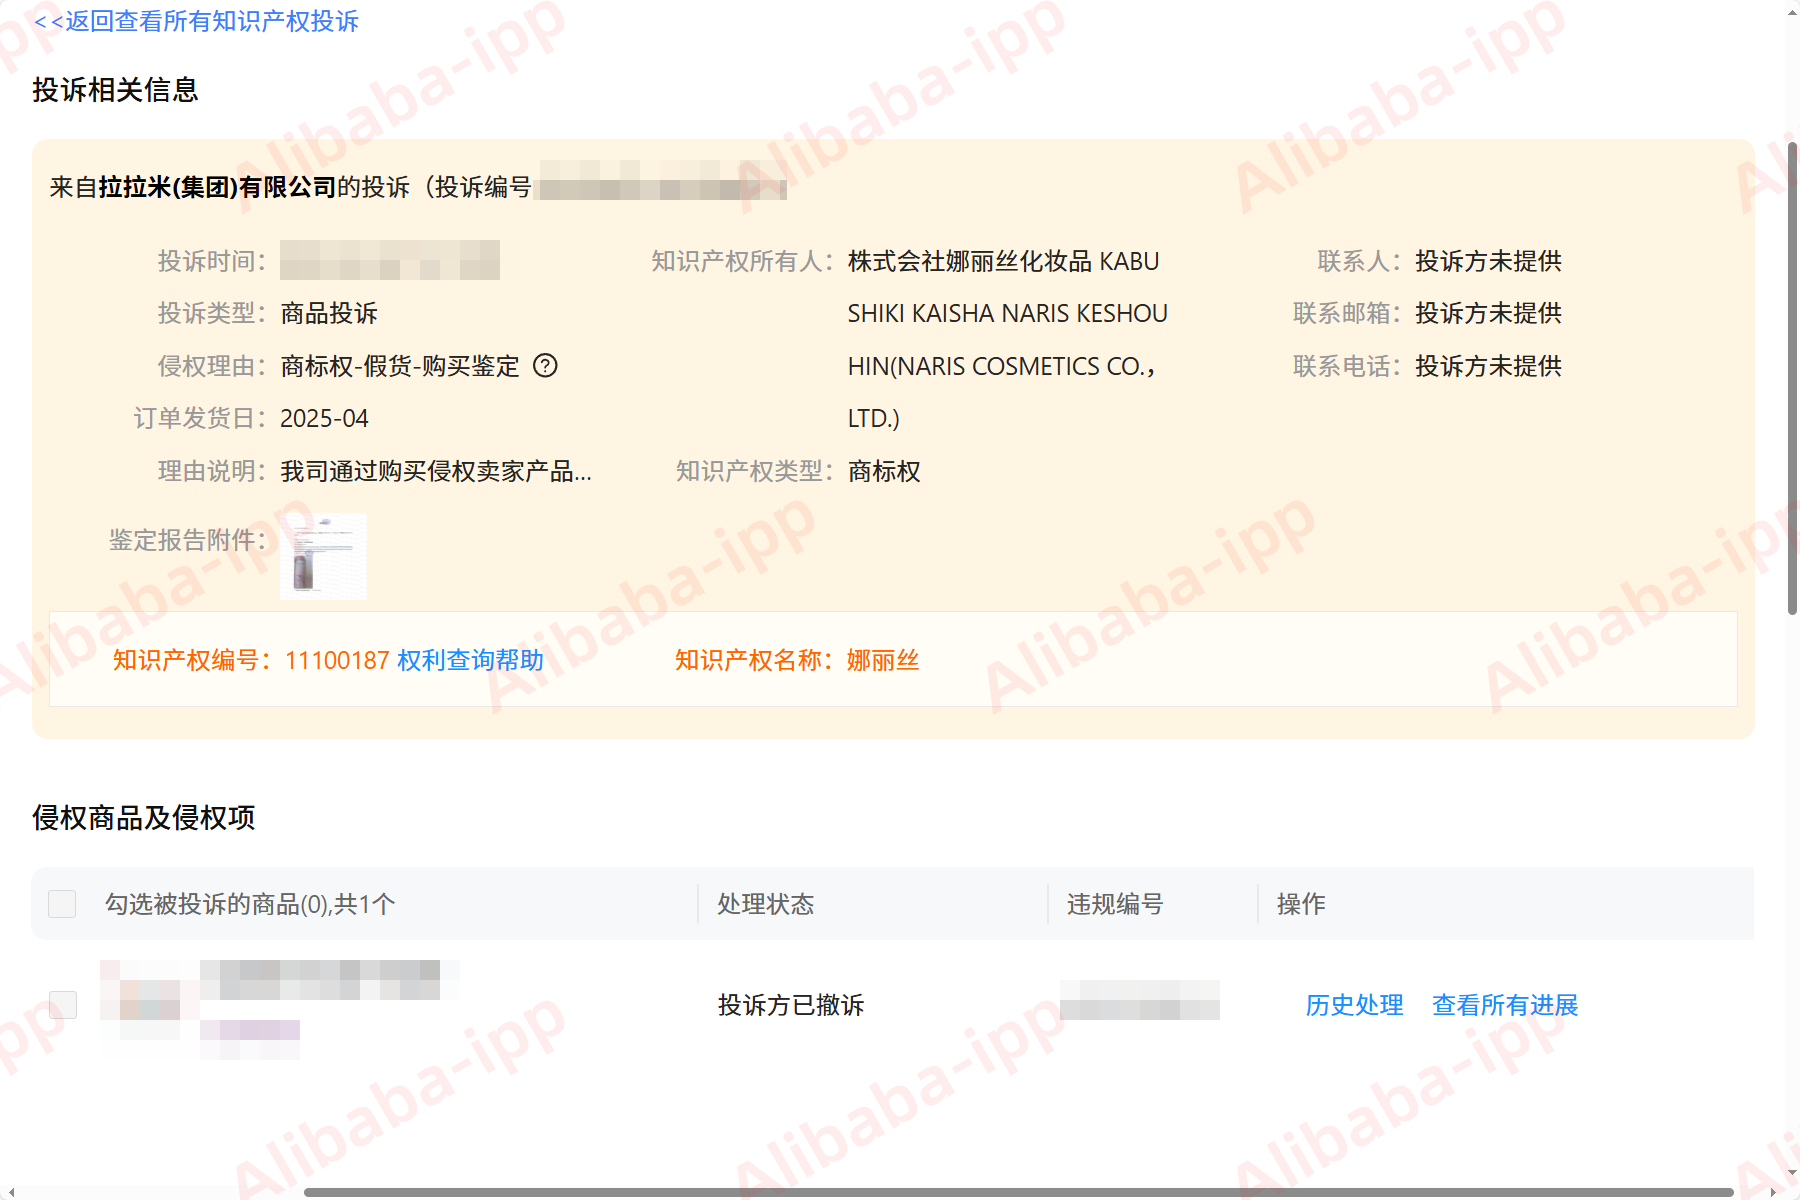Tick the checkbox in the 投诉方已撤诉 row

(63, 1004)
